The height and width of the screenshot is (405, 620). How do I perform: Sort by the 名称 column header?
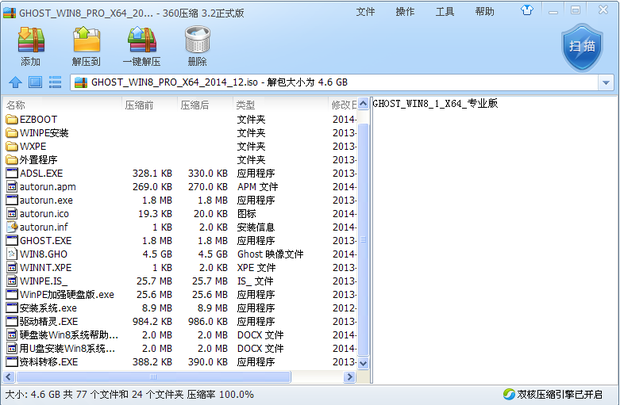click(62, 105)
